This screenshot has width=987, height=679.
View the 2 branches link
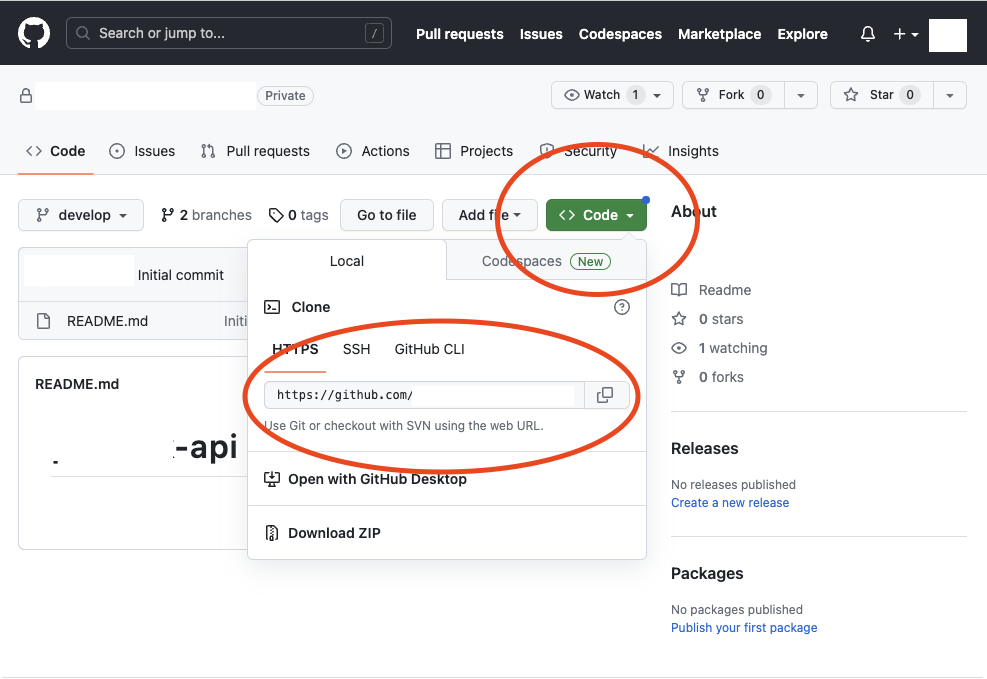click(x=206, y=215)
